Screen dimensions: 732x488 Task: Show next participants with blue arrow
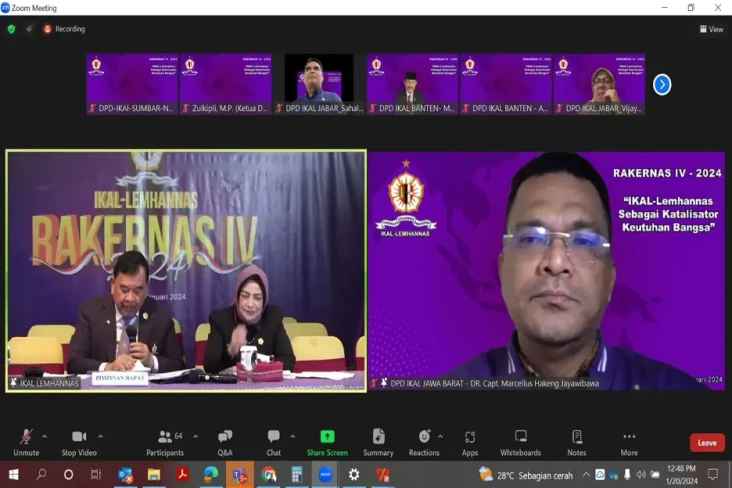click(662, 85)
